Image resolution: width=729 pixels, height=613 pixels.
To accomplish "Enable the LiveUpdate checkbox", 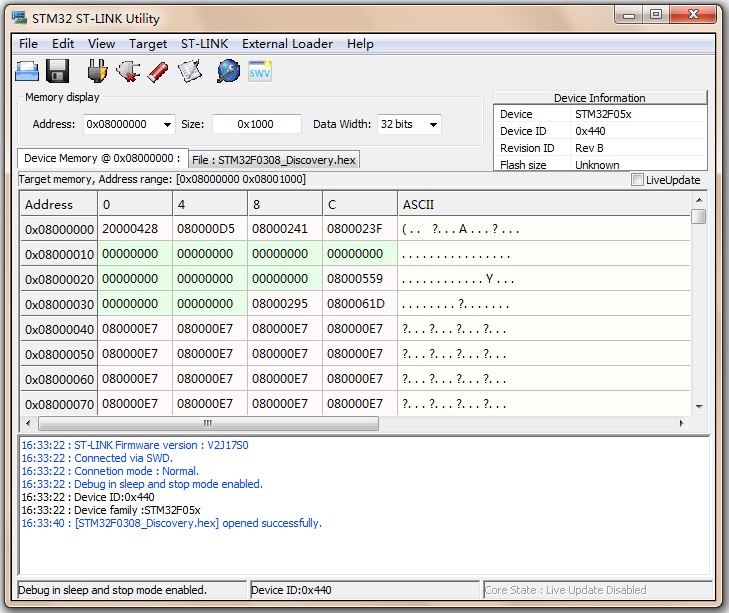I will (637, 180).
